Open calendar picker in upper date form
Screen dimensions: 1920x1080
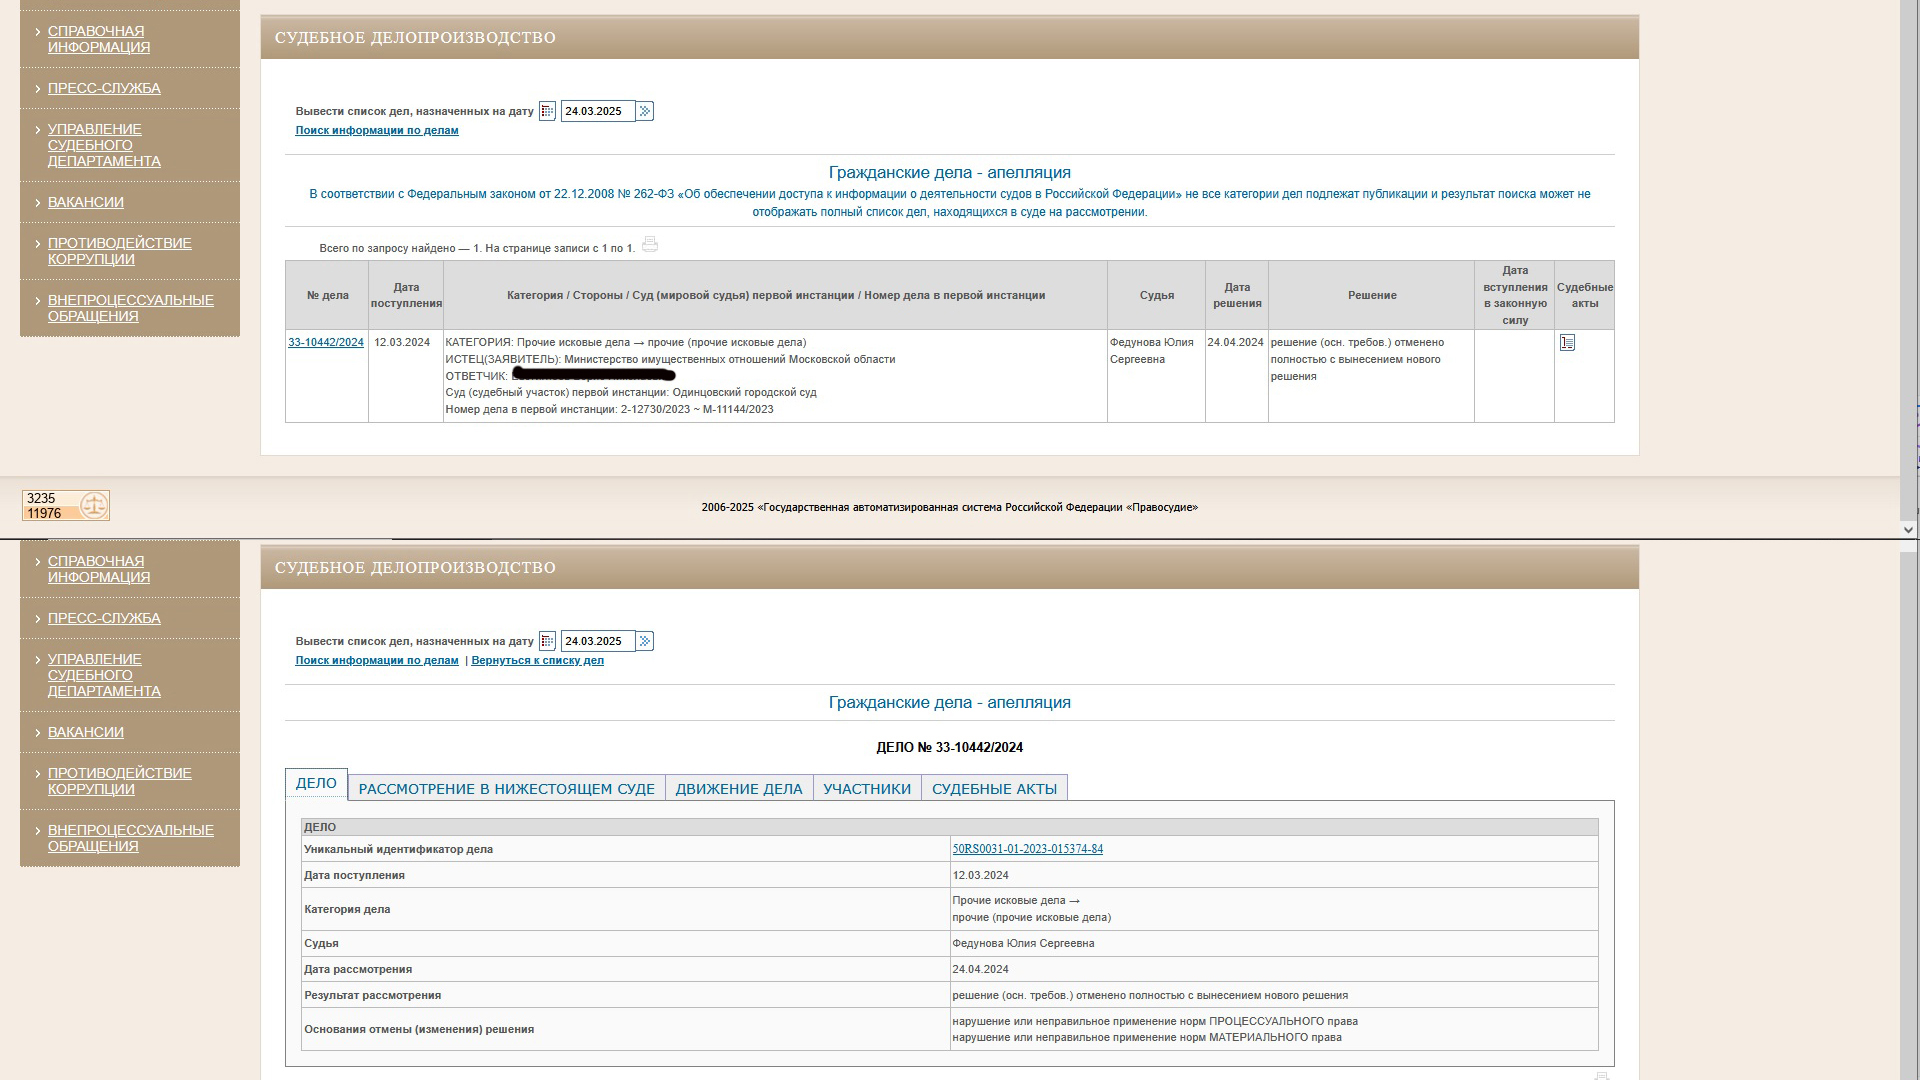pyautogui.click(x=547, y=111)
